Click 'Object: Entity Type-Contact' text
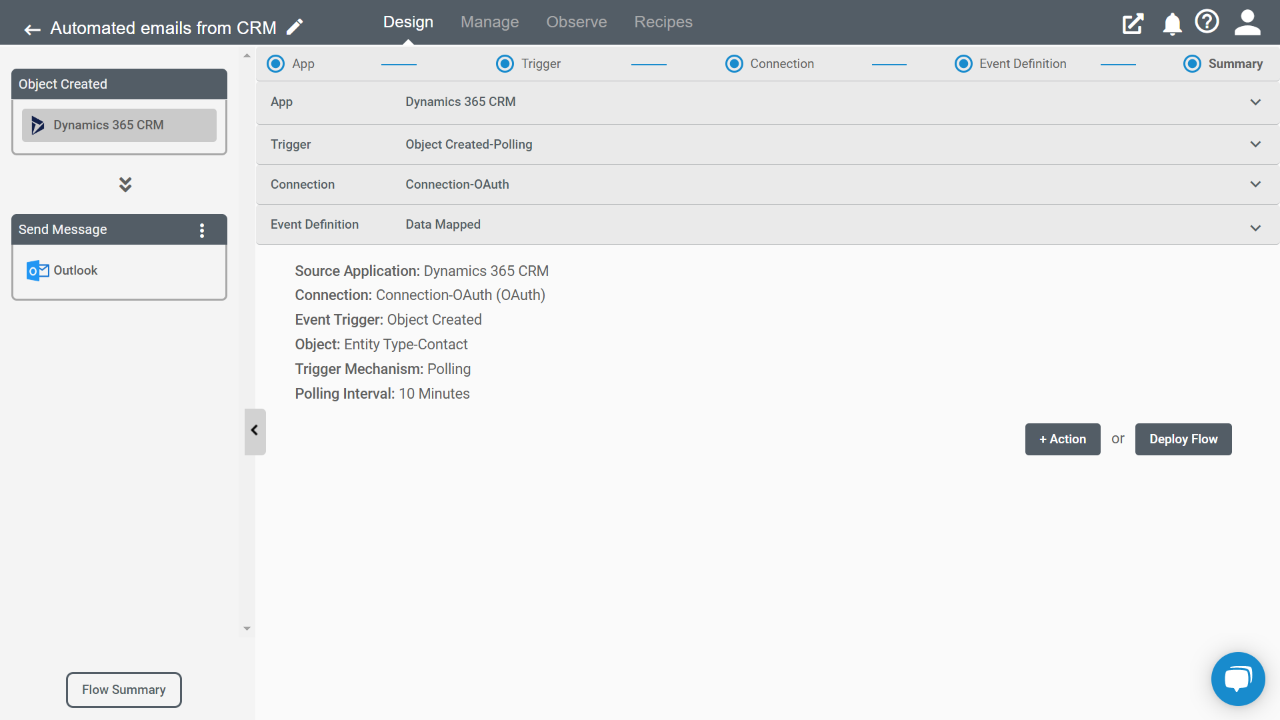This screenshot has height=720, width=1280. 381,345
